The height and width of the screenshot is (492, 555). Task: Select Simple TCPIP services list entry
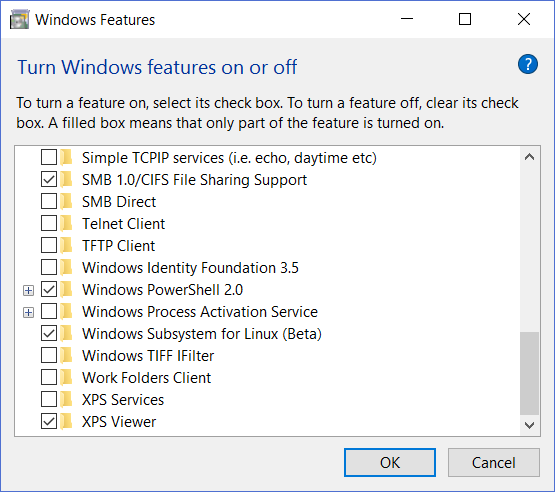point(229,158)
